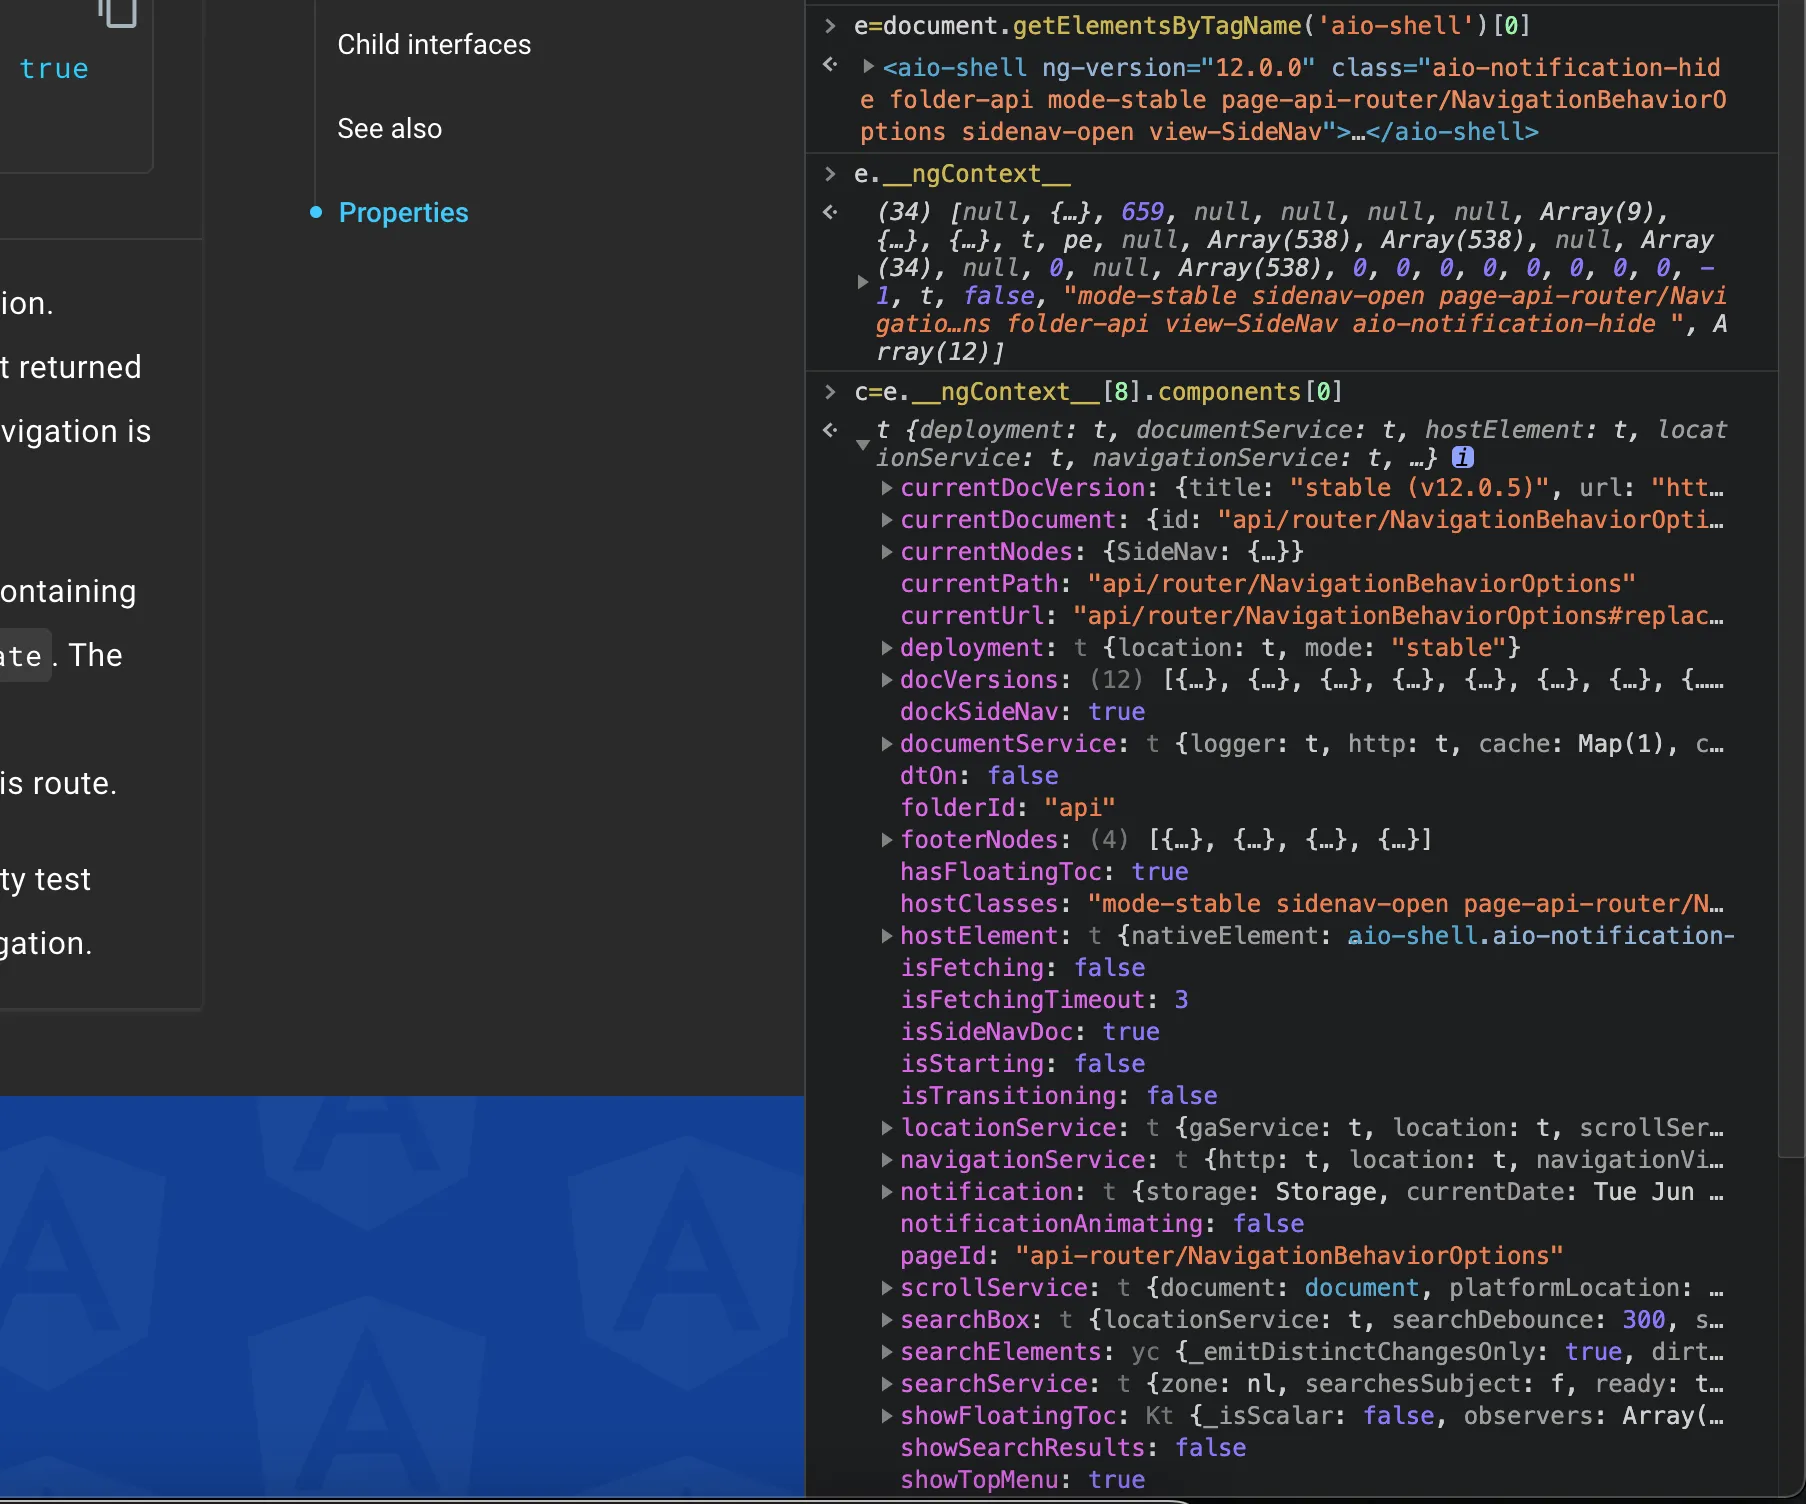The height and width of the screenshot is (1504, 1806).
Task: Expand the searchService property
Action: coord(886,1384)
